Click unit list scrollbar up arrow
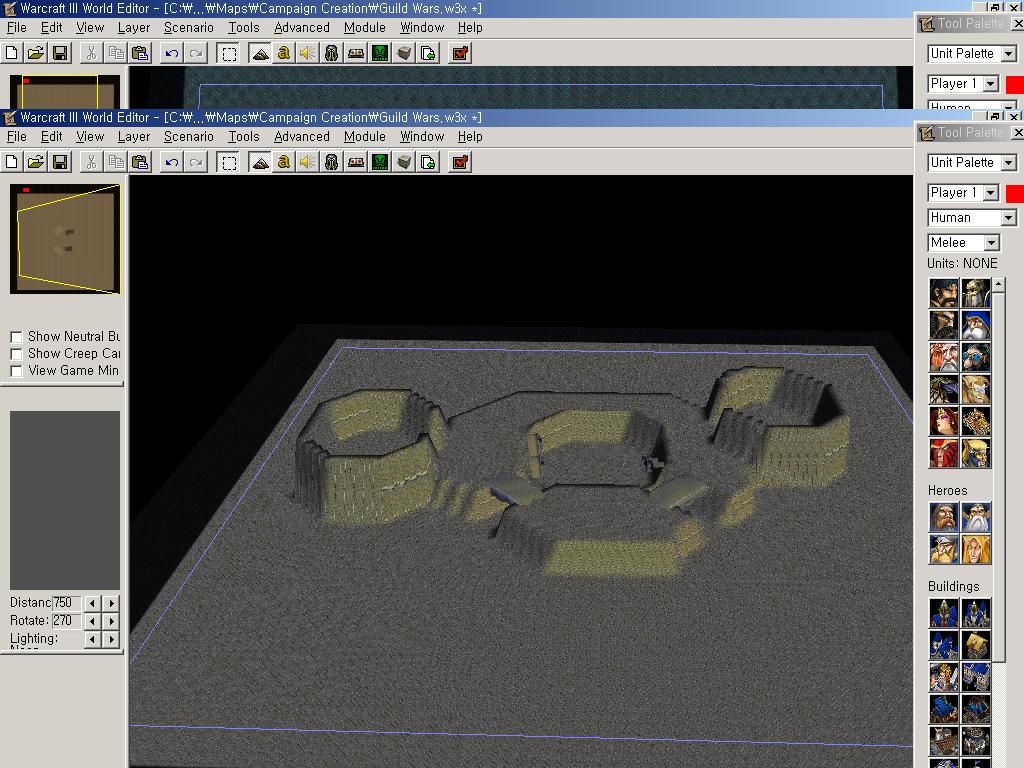The width and height of the screenshot is (1024, 768). click(999, 285)
